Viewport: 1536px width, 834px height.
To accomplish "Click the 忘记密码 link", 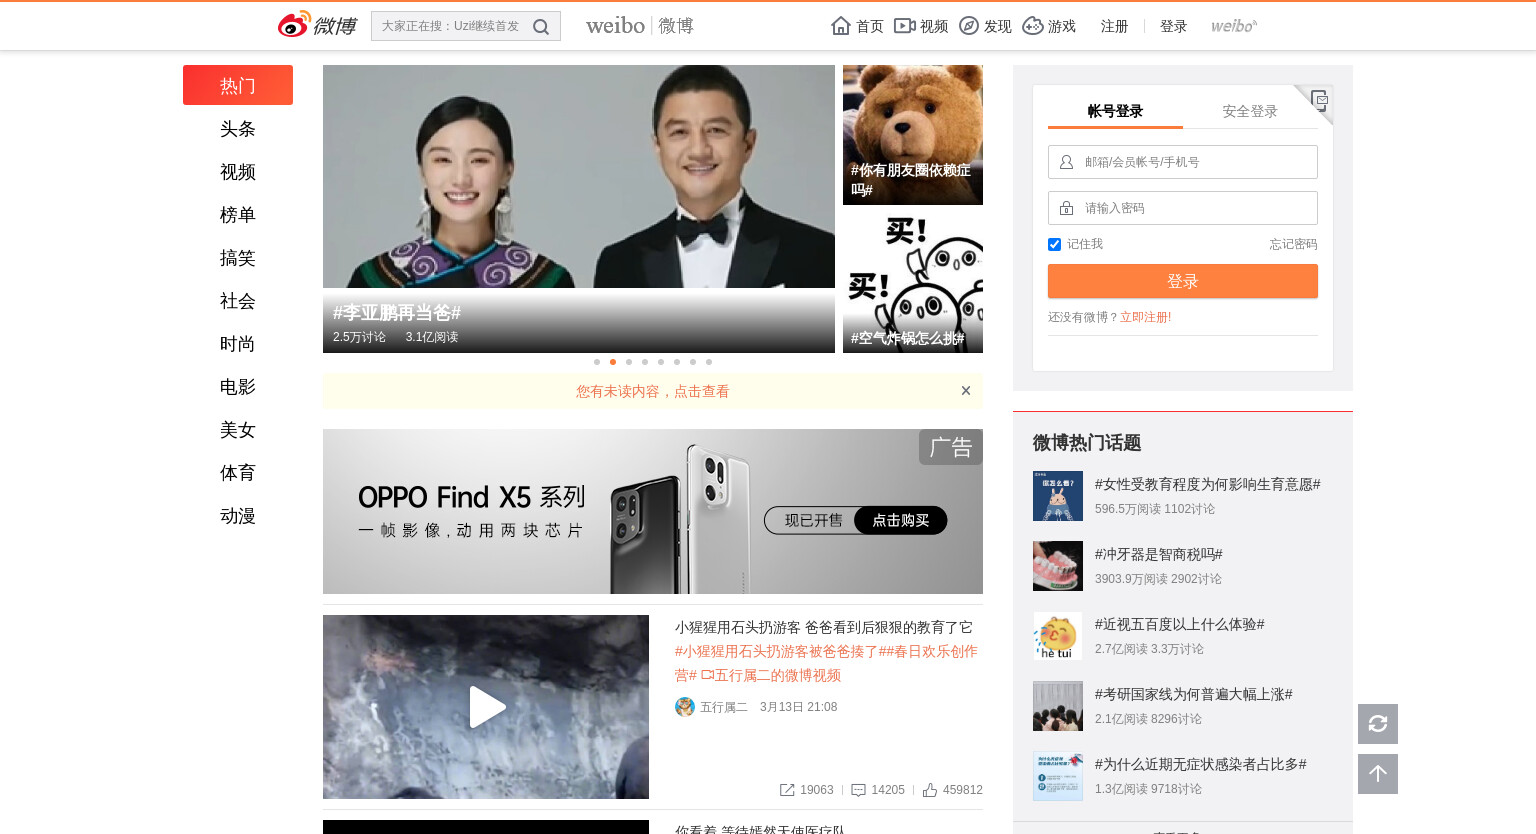I will click(x=1294, y=244).
